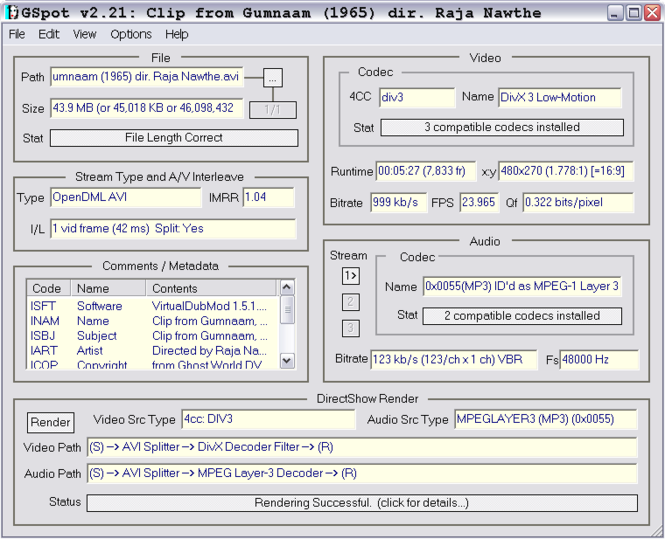The height and width of the screenshot is (539, 665).
Task: Select audio stream 1 button
Action: [x=351, y=275]
